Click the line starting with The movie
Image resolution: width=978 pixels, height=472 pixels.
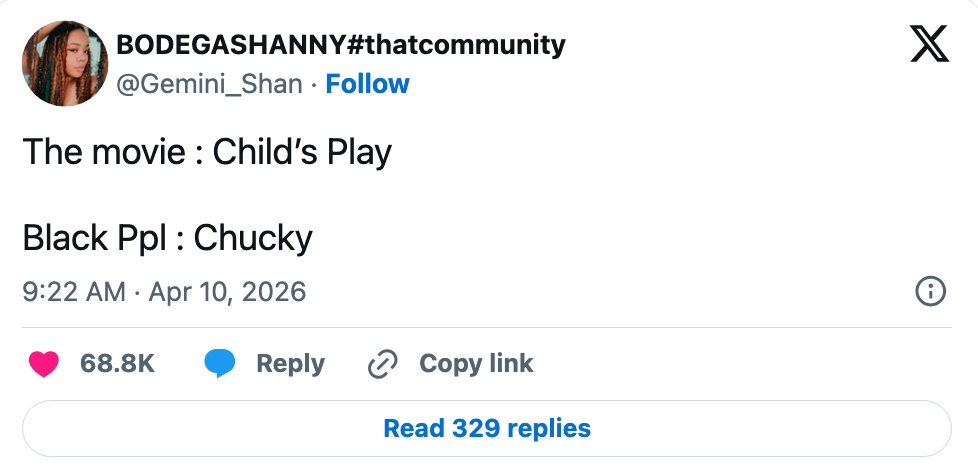pos(206,153)
